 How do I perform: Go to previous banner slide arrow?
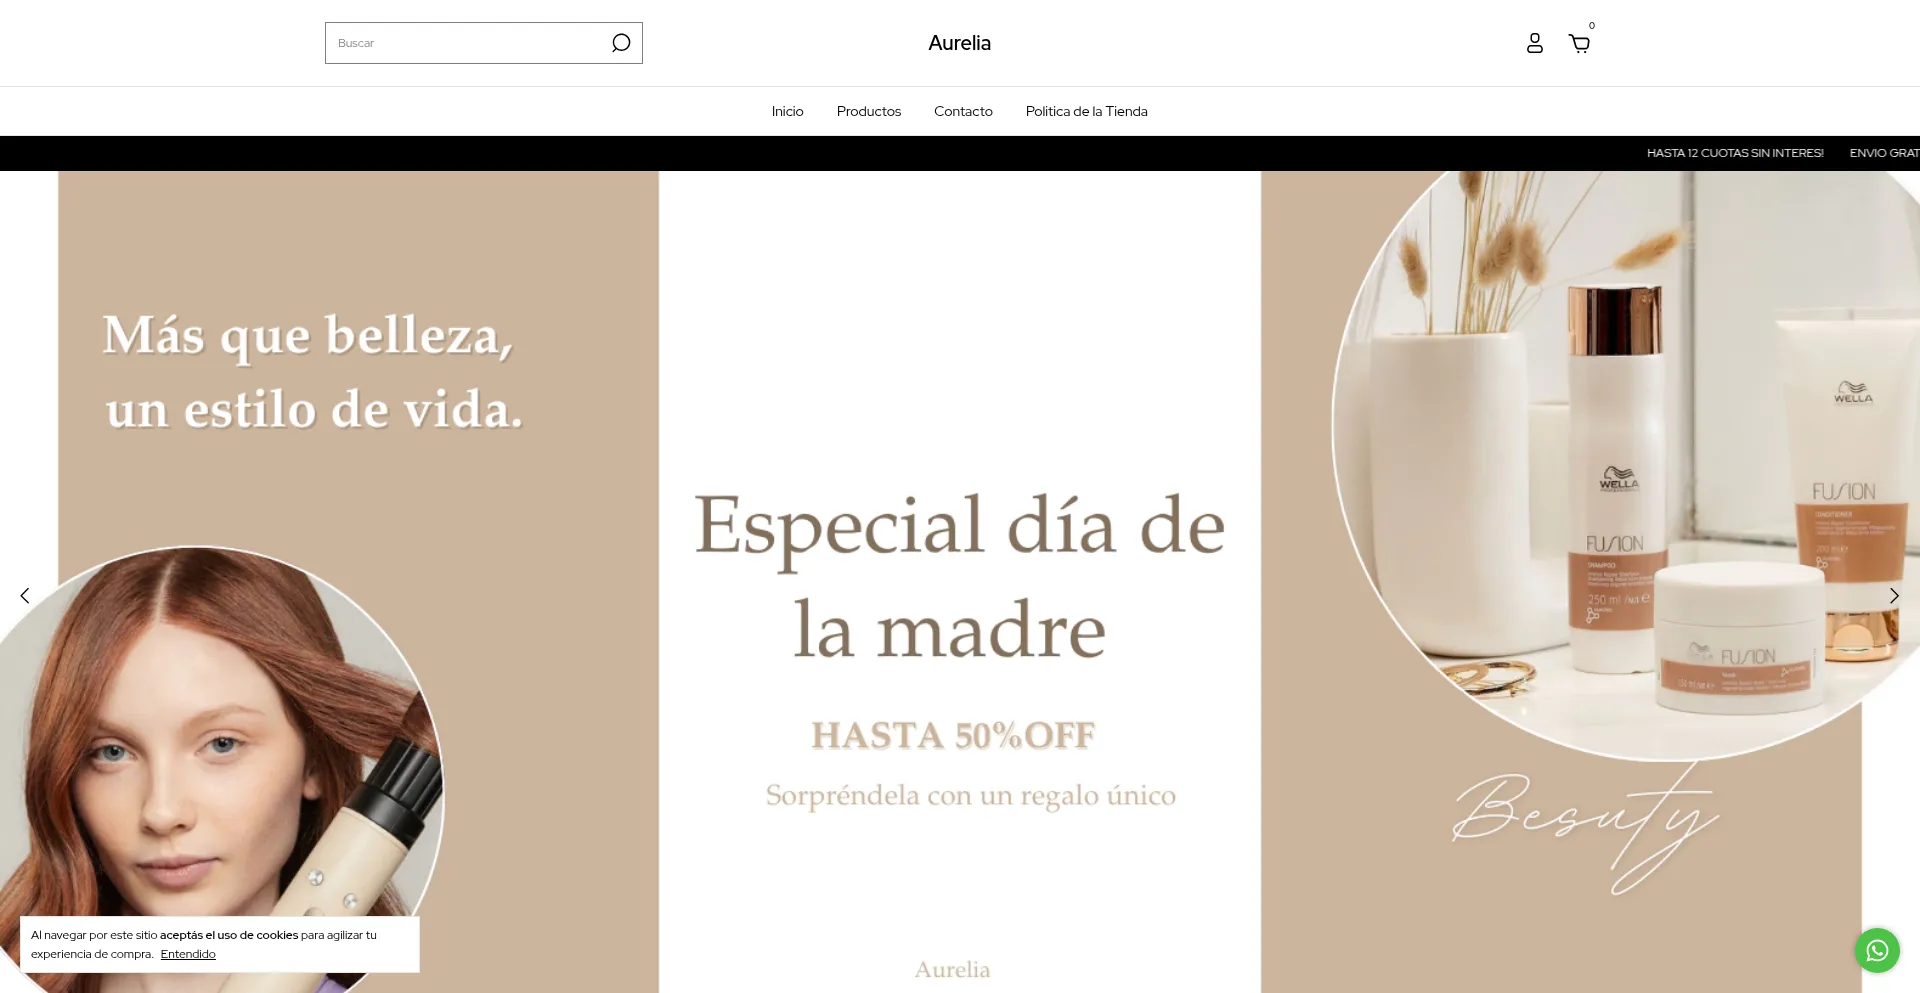pyautogui.click(x=25, y=596)
